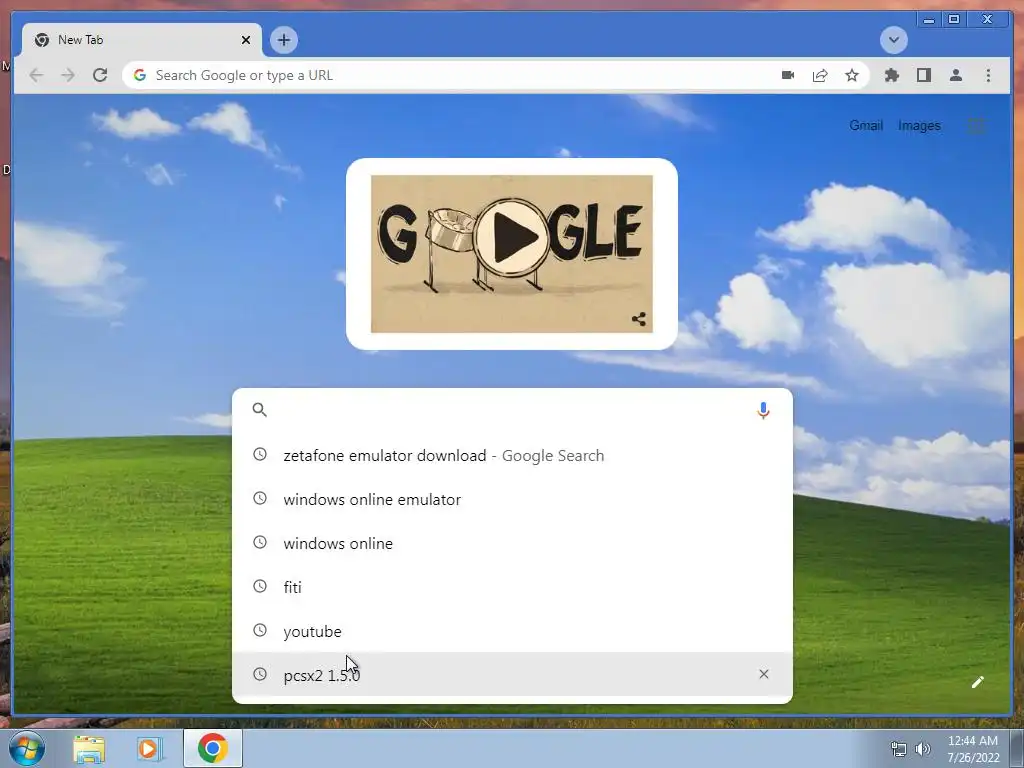Click inside the Google search box
1024x768 pixels.
pyautogui.click(x=512, y=410)
